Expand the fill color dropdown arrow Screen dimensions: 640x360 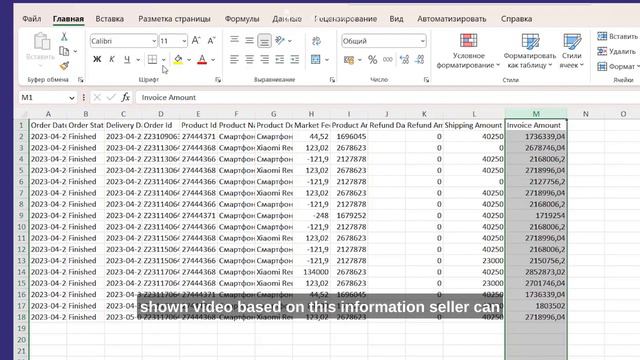click(x=189, y=60)
